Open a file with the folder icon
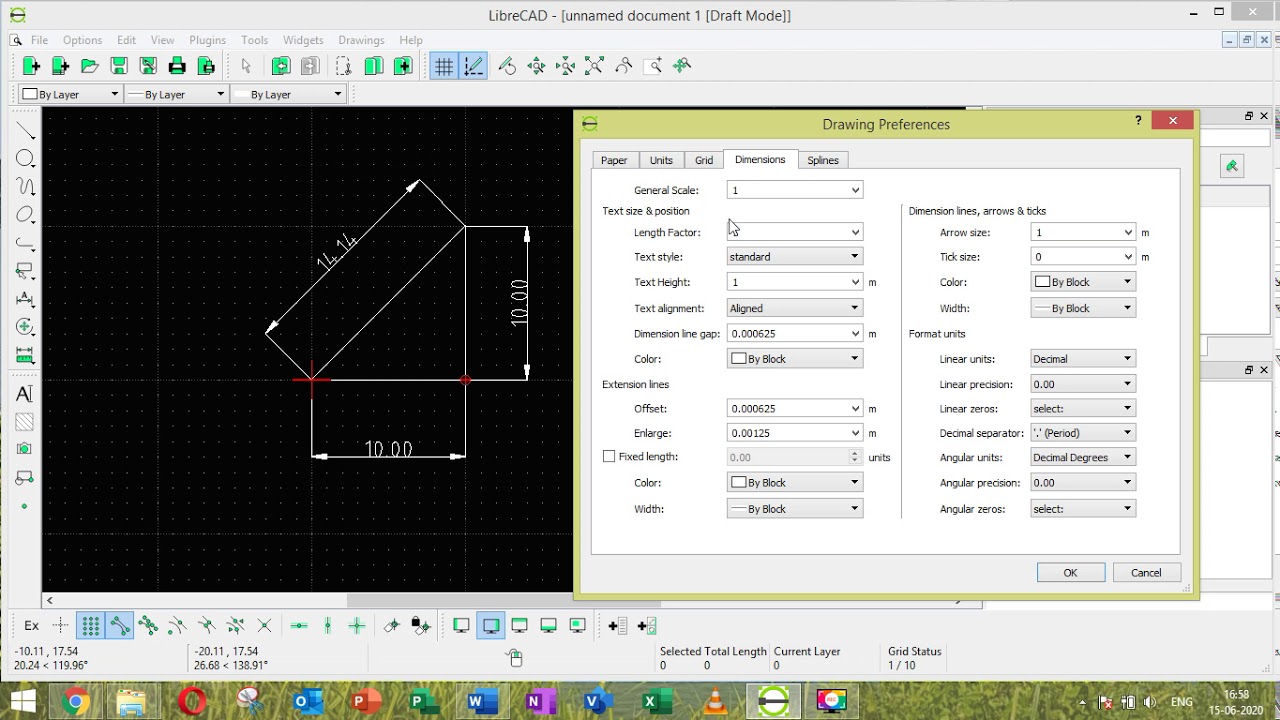This screenshot has height=720, width=1280. pos(89,66)
